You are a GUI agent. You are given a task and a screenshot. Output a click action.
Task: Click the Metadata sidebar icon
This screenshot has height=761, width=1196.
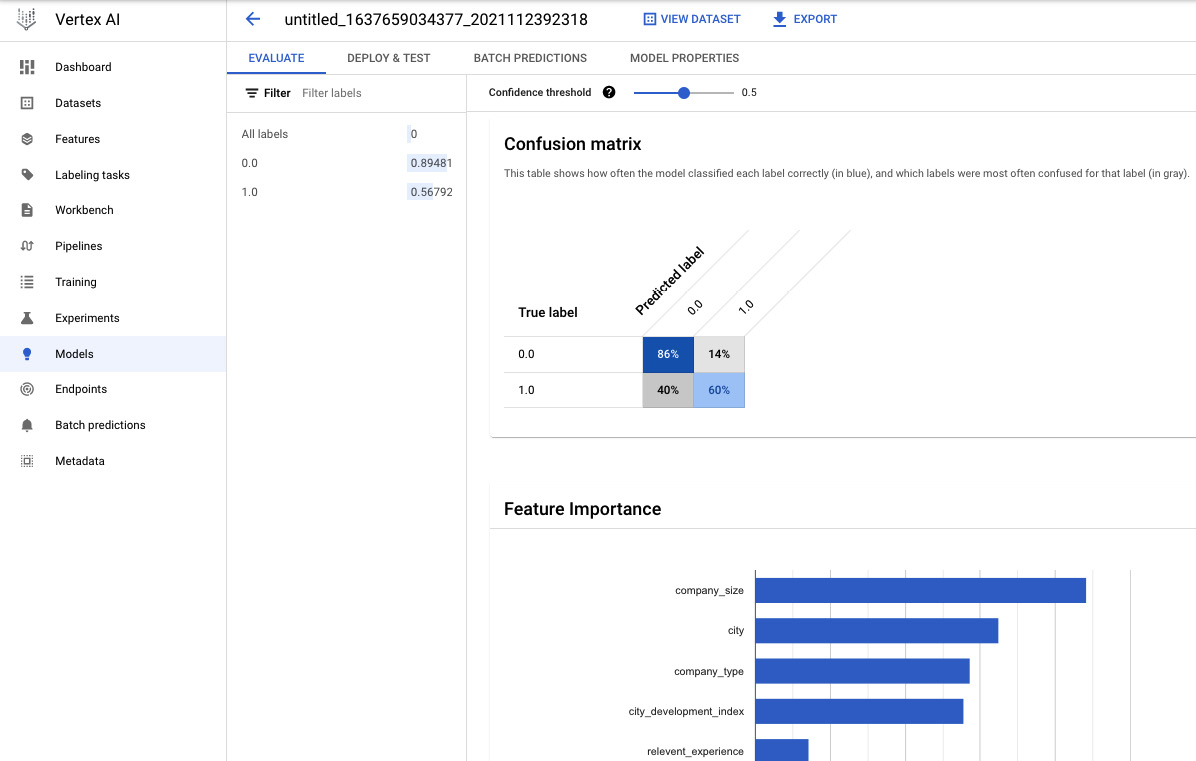(x=27, y=461)
